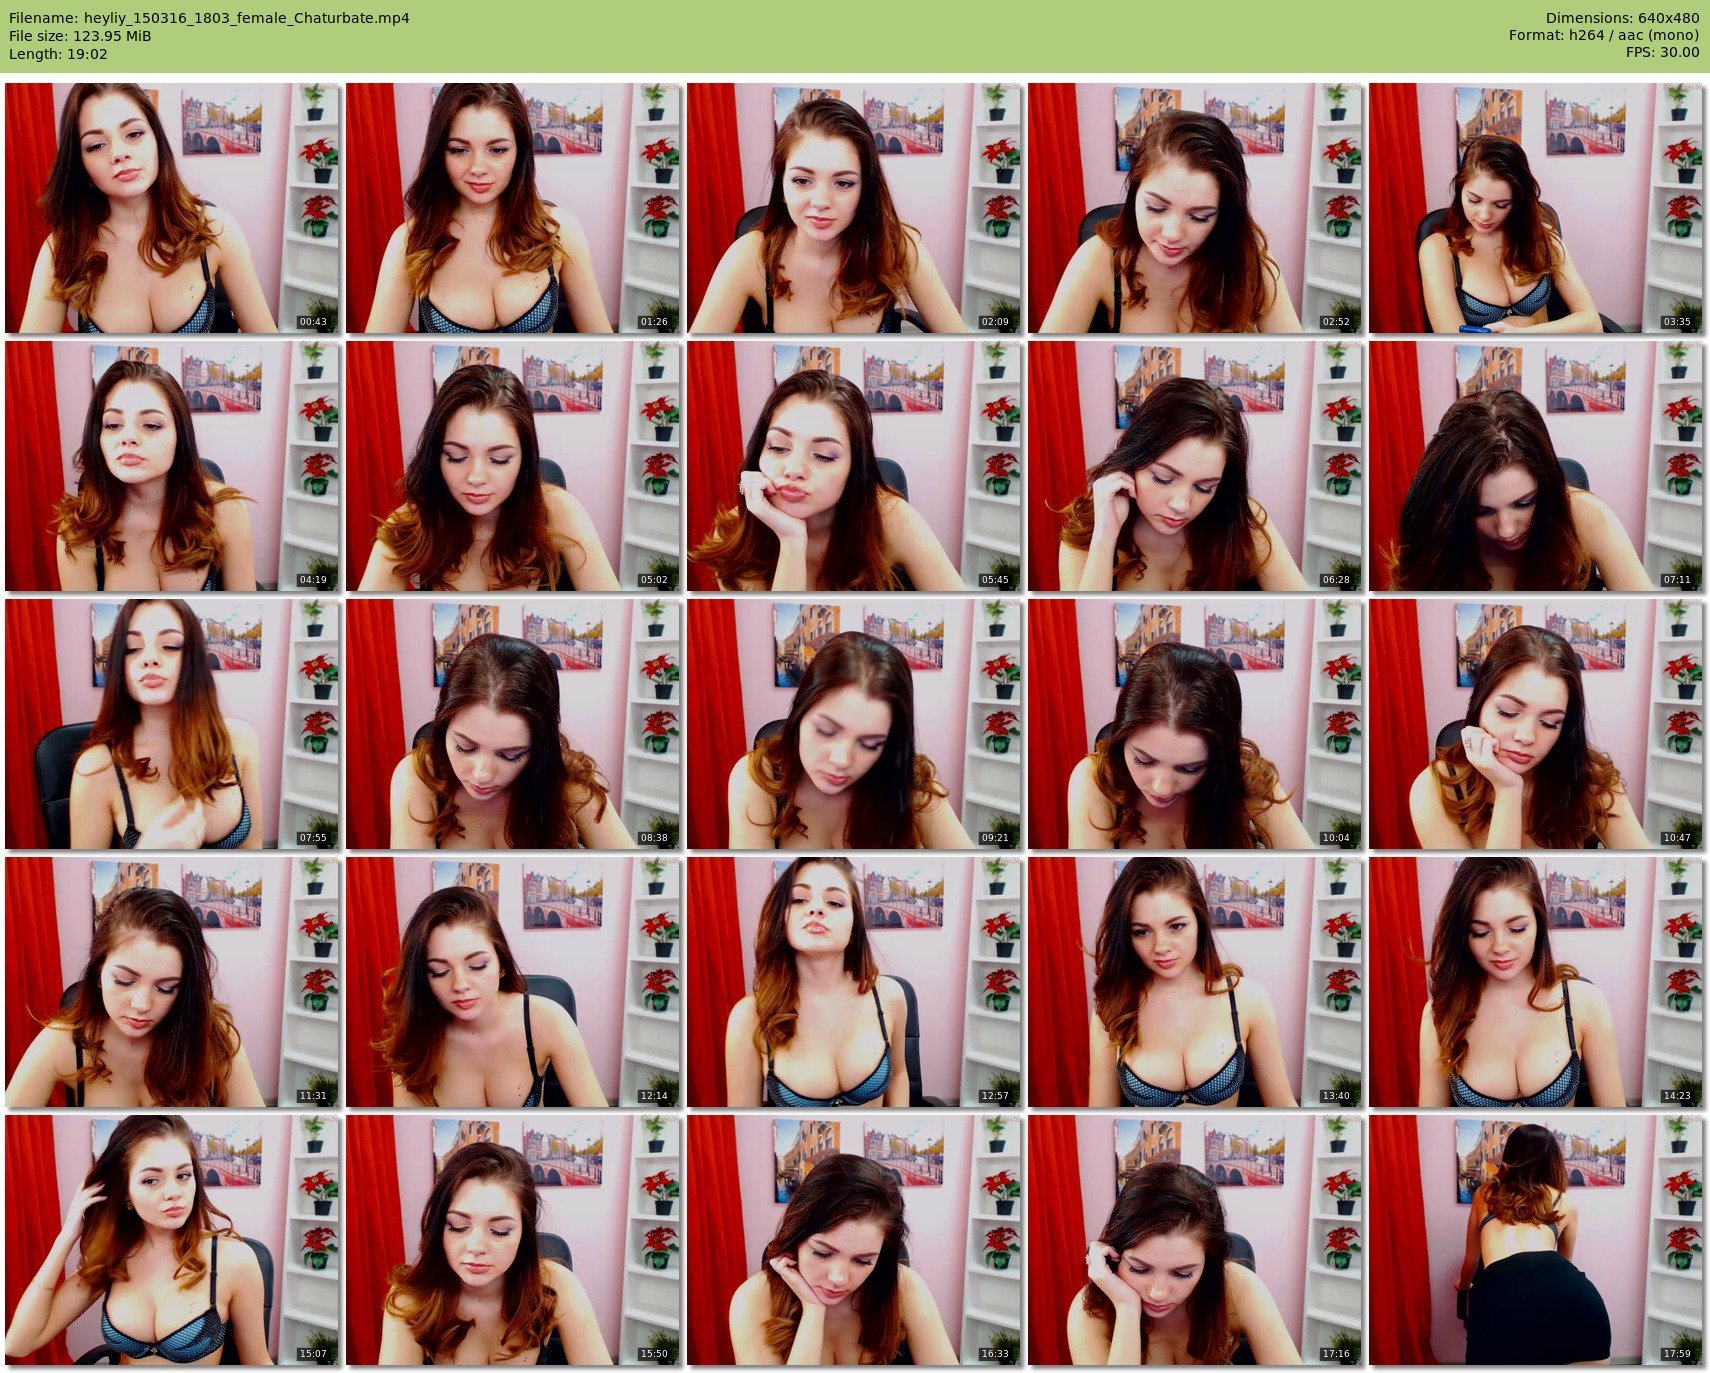Click the thumbnail at 16:33
This screenshot has height=1373, width=1710.
854,1240
